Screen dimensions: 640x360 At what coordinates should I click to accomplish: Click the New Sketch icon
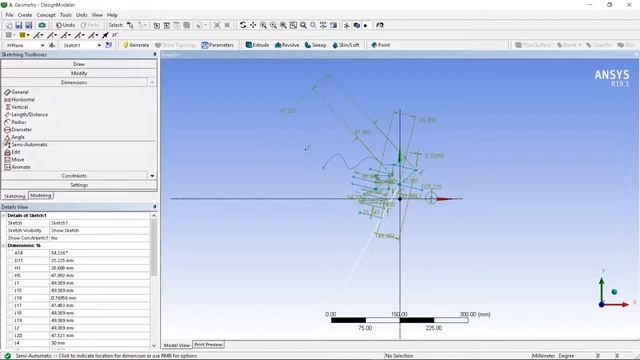(109, 45)
